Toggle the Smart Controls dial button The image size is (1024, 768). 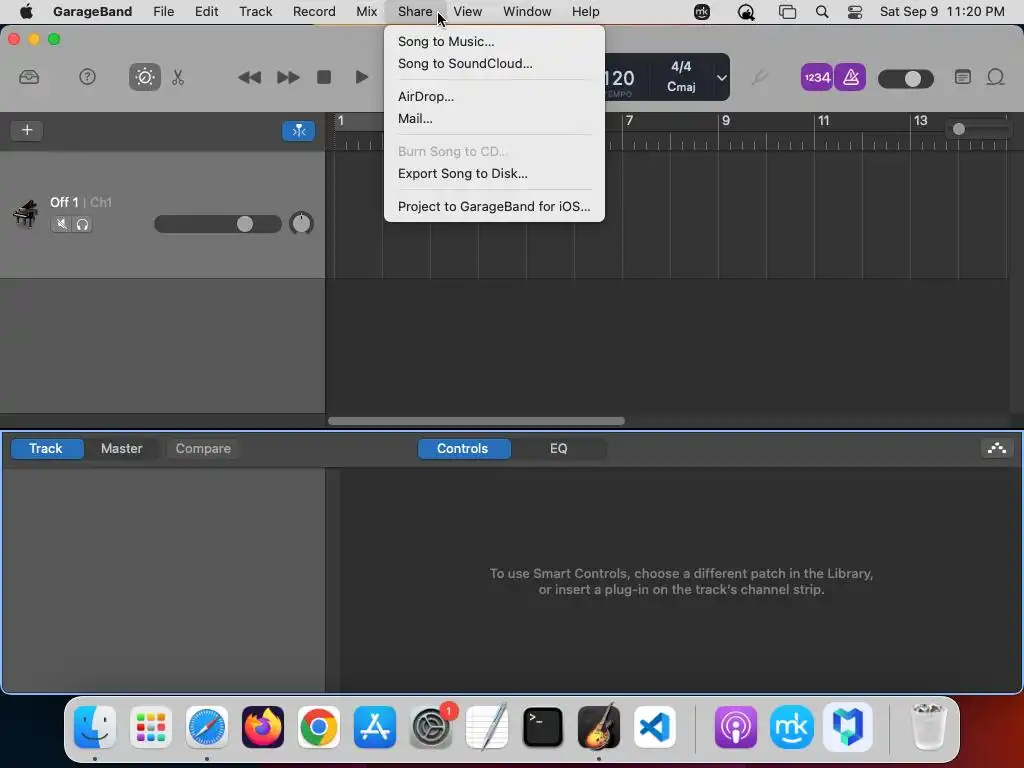[144, 78]
